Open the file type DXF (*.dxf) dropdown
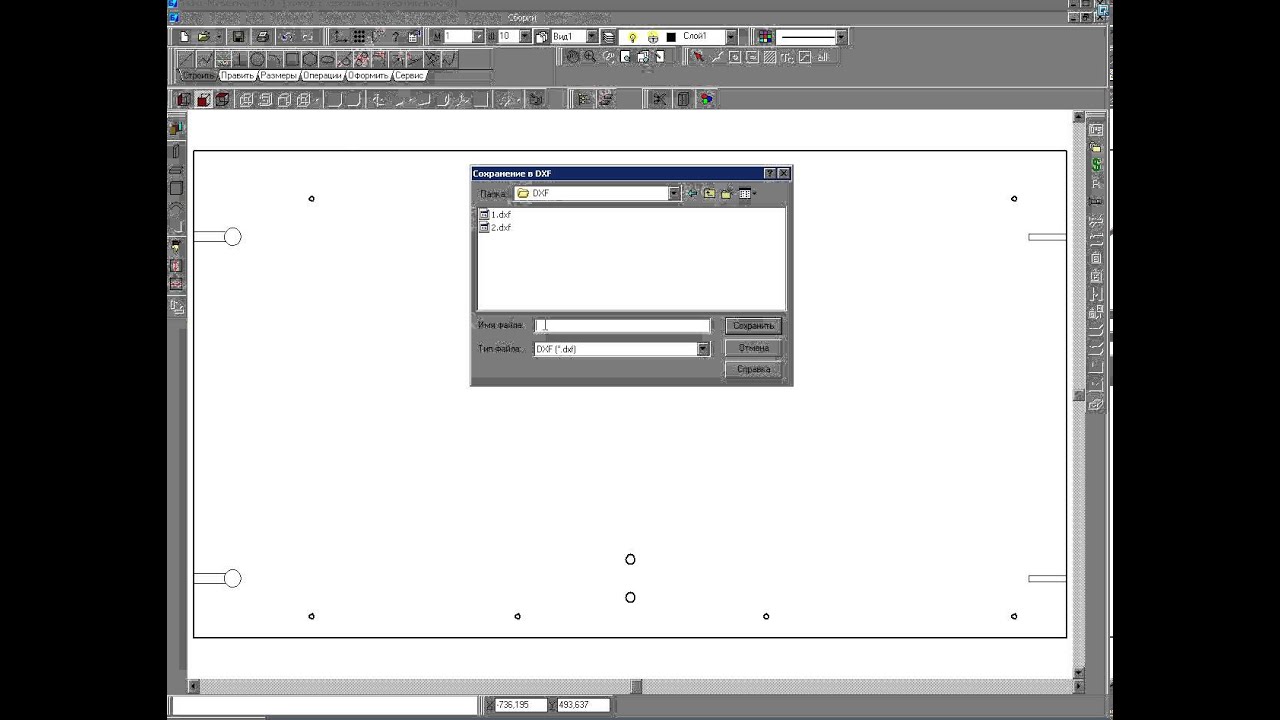The width and height of the screenshot is (1280, 720). 703,349
